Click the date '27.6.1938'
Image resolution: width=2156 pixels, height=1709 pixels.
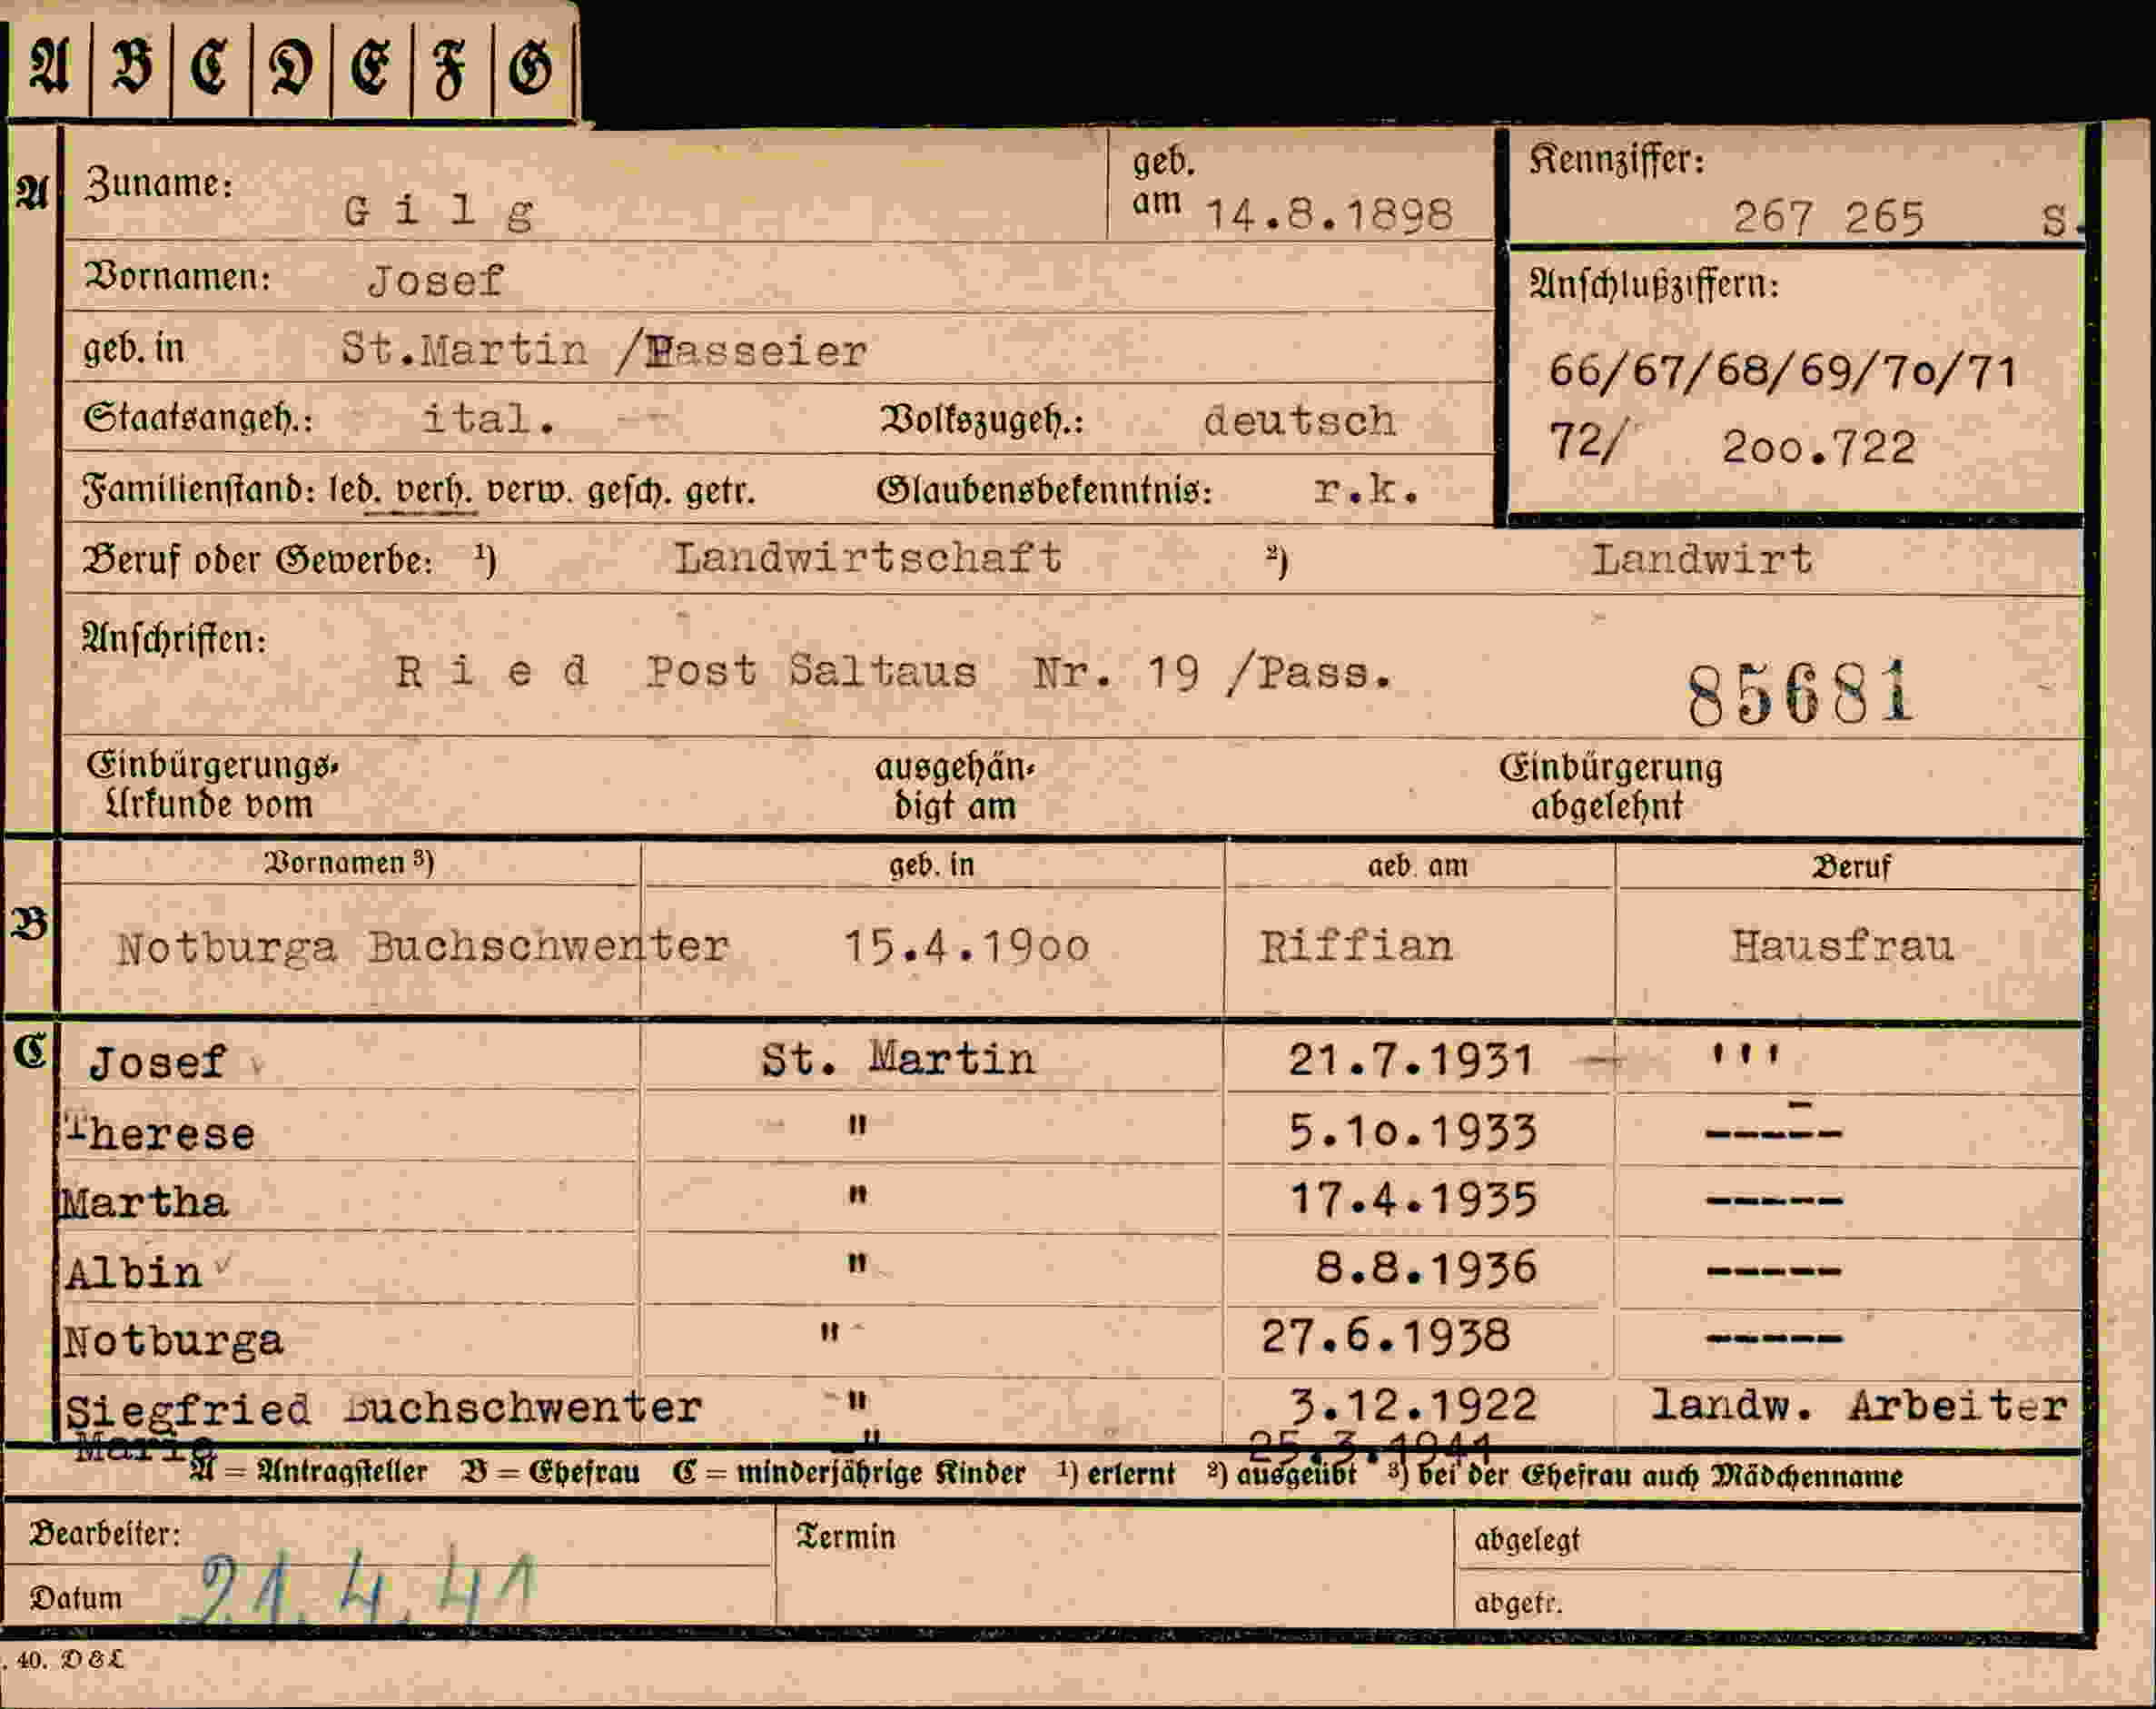tap(1385, 1336)
